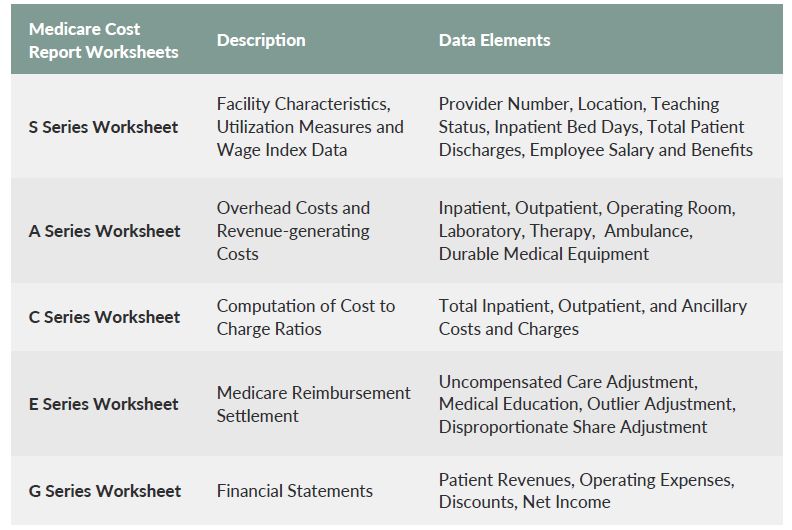Click the C Series Worksheet row label
Image resolution: width=792 pixels, height=530 pixels.
pos(105,317)
